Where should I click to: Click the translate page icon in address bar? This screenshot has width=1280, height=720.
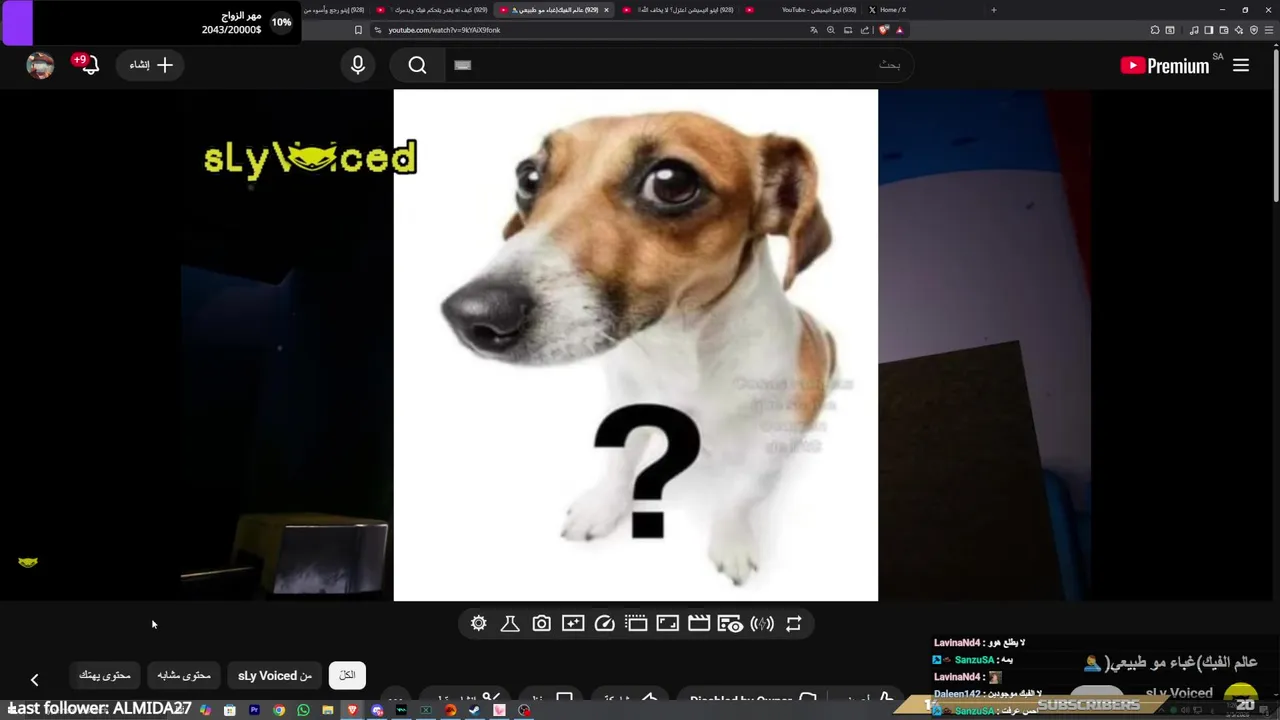click(x=814, y=30)
